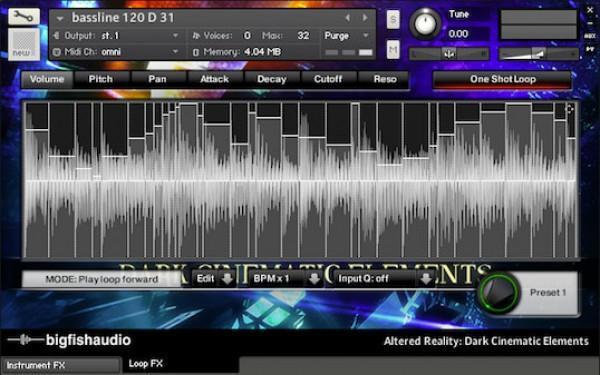
Task: Click the MODE: Play loop forward button
Action: tap(101, 279)
